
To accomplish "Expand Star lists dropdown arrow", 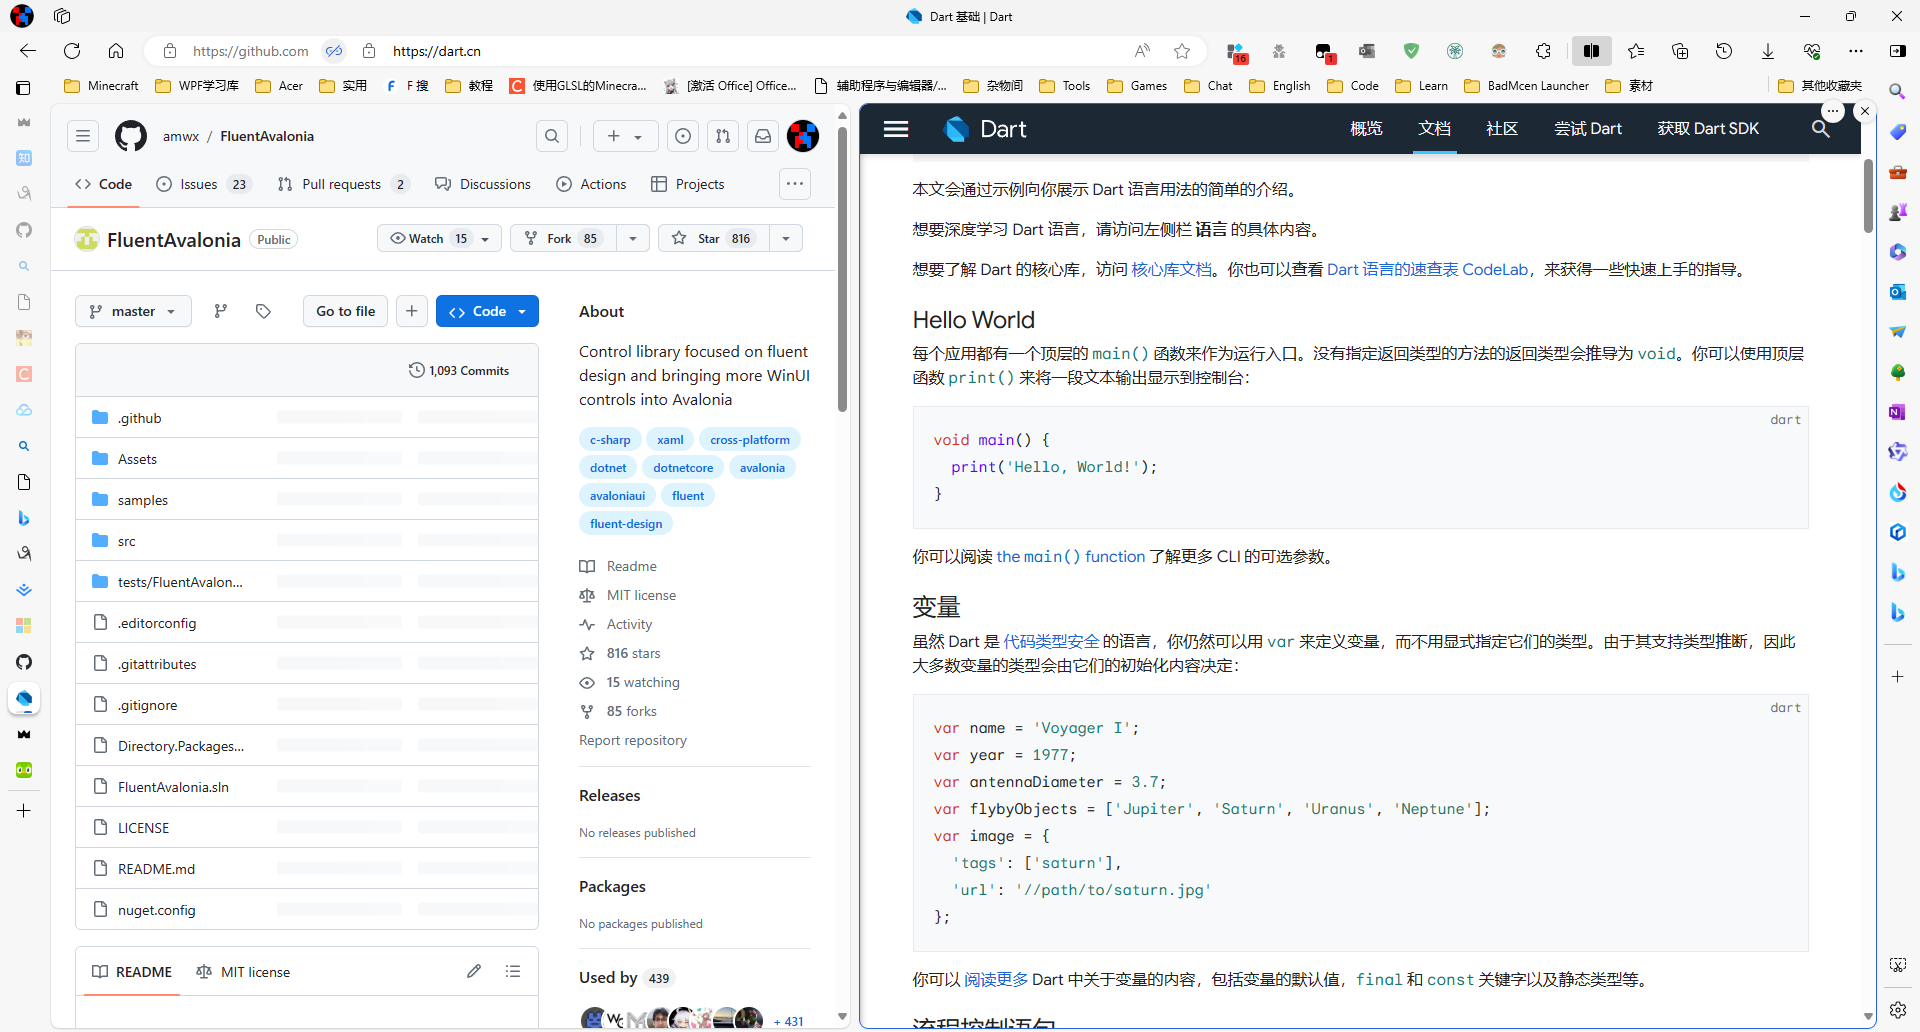I will (x=786, y=238).
